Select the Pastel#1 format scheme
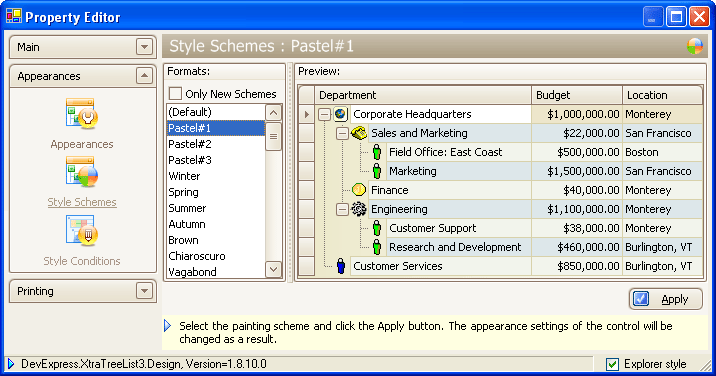Image resolution: width=716 pixels, height=376 pixels. click(216, 128)
